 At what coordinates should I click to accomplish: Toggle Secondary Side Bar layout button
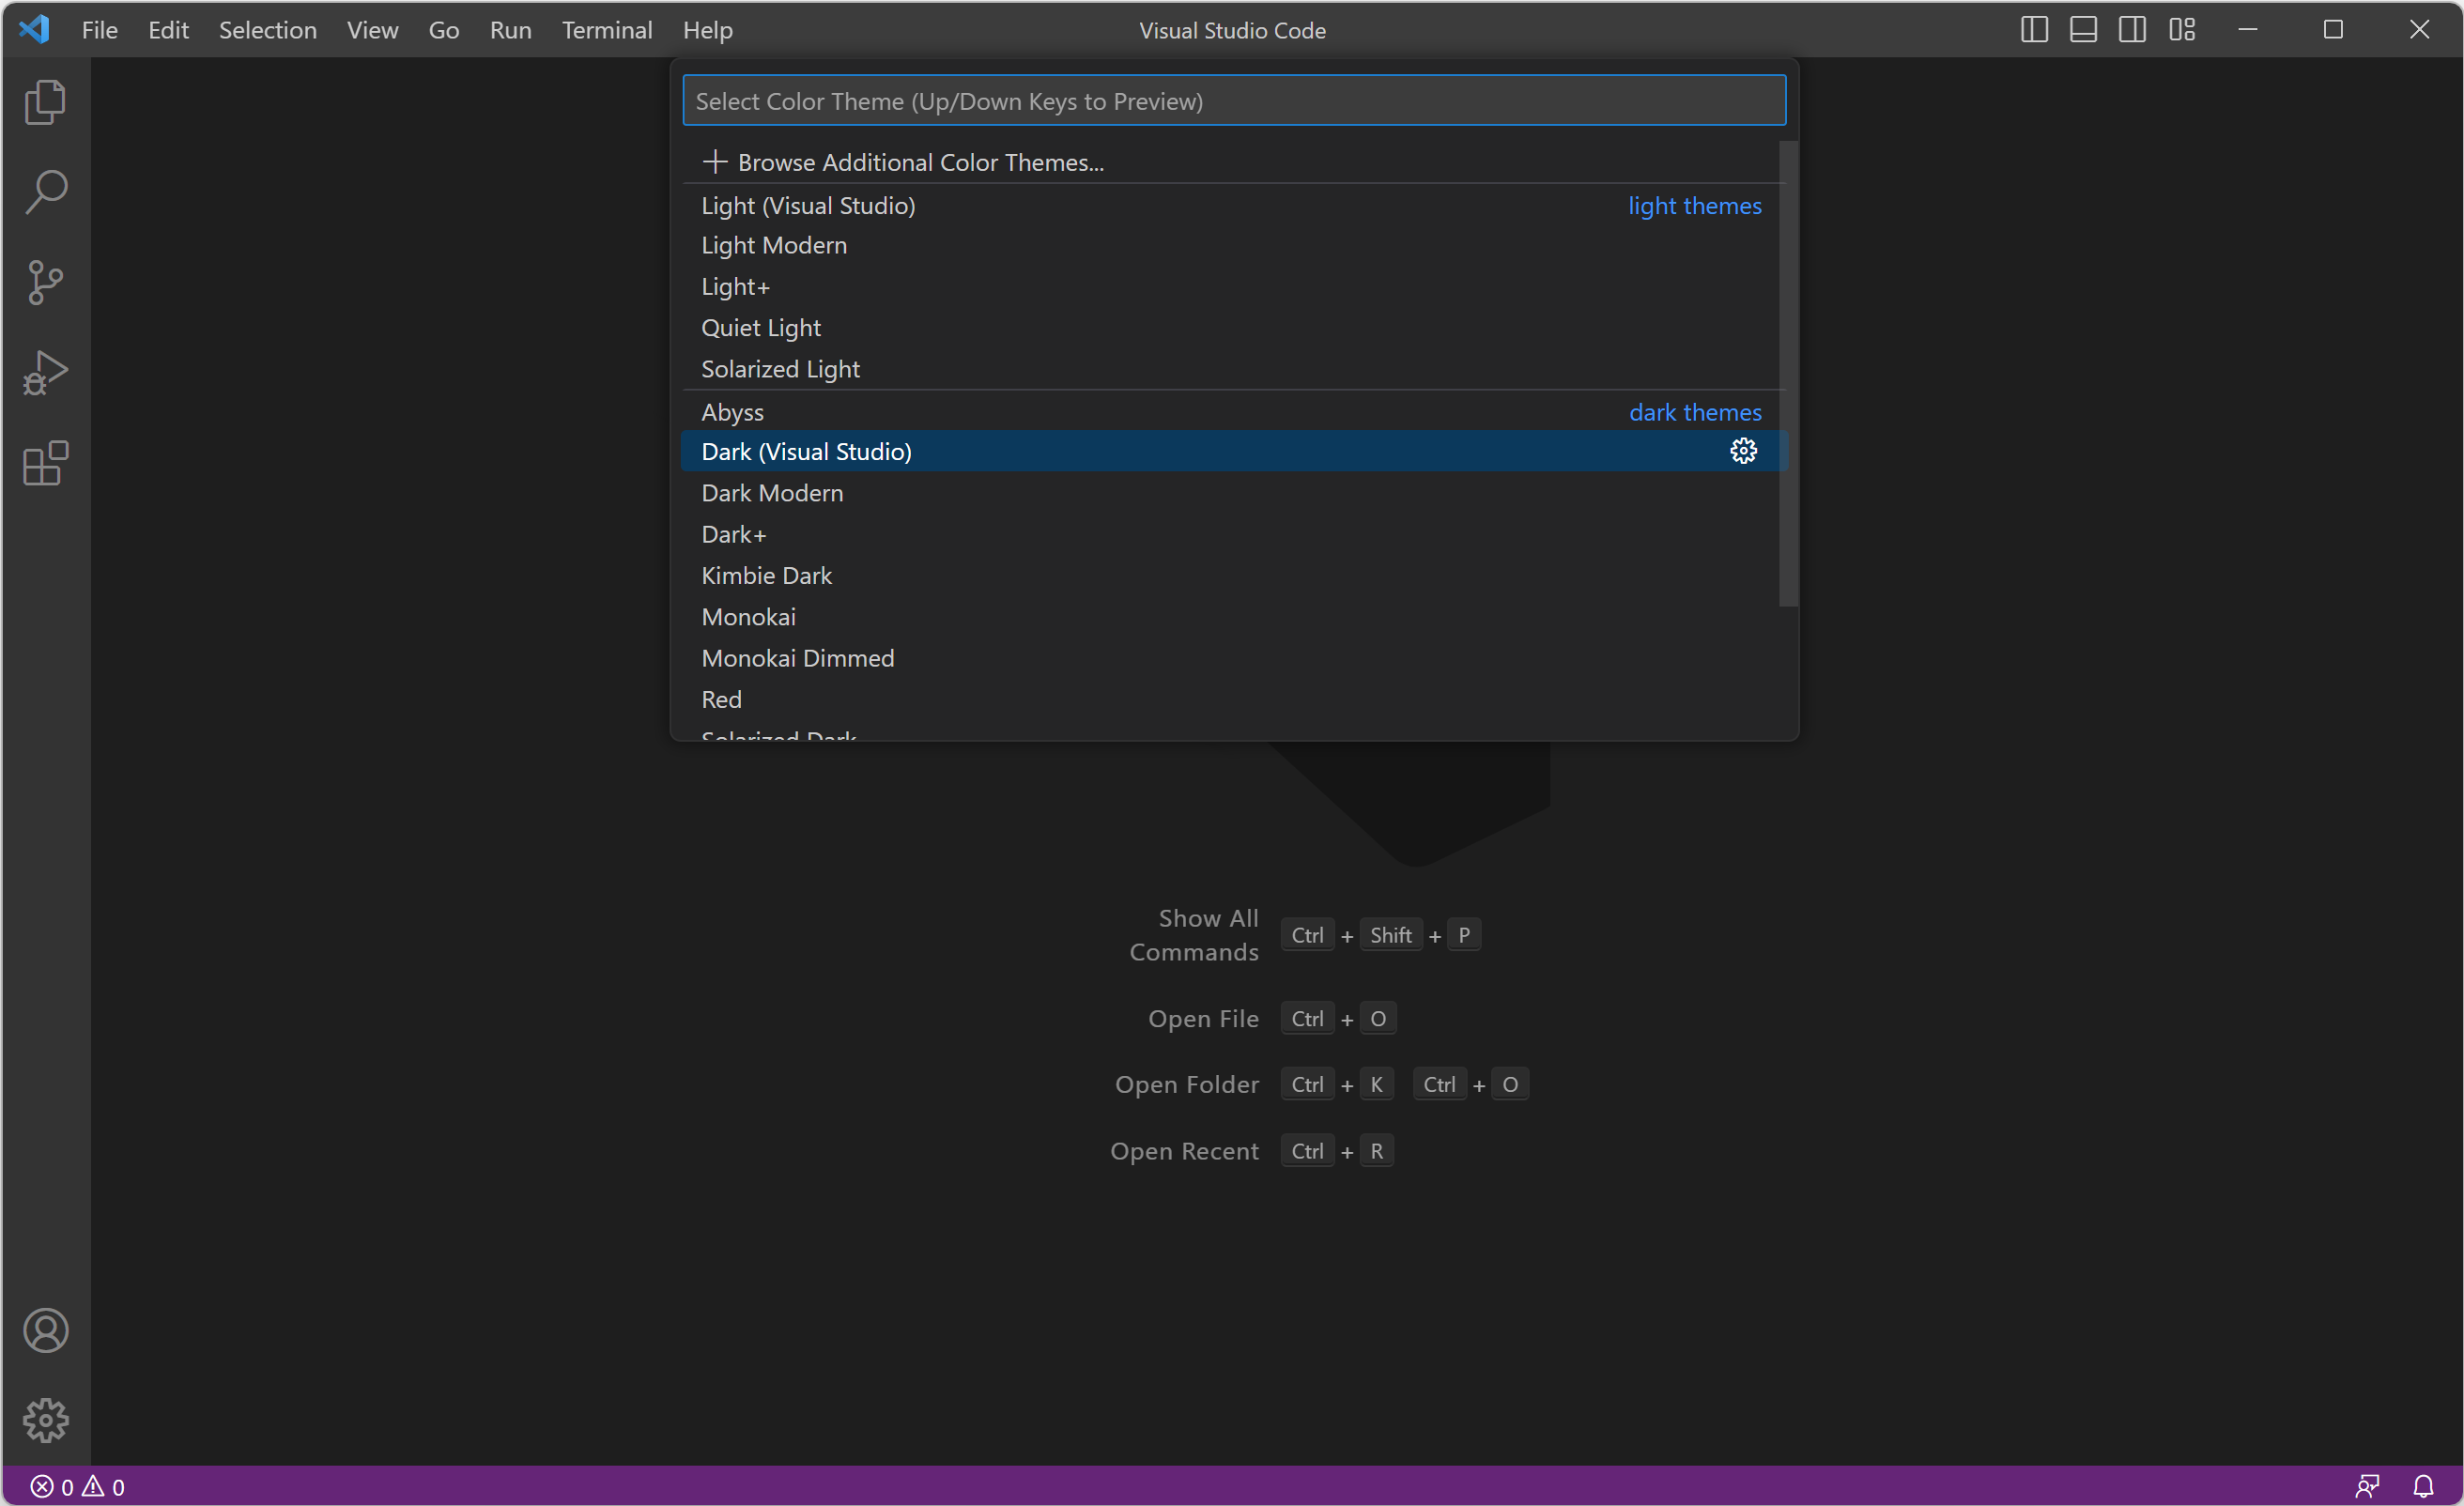click(2132, 30)
